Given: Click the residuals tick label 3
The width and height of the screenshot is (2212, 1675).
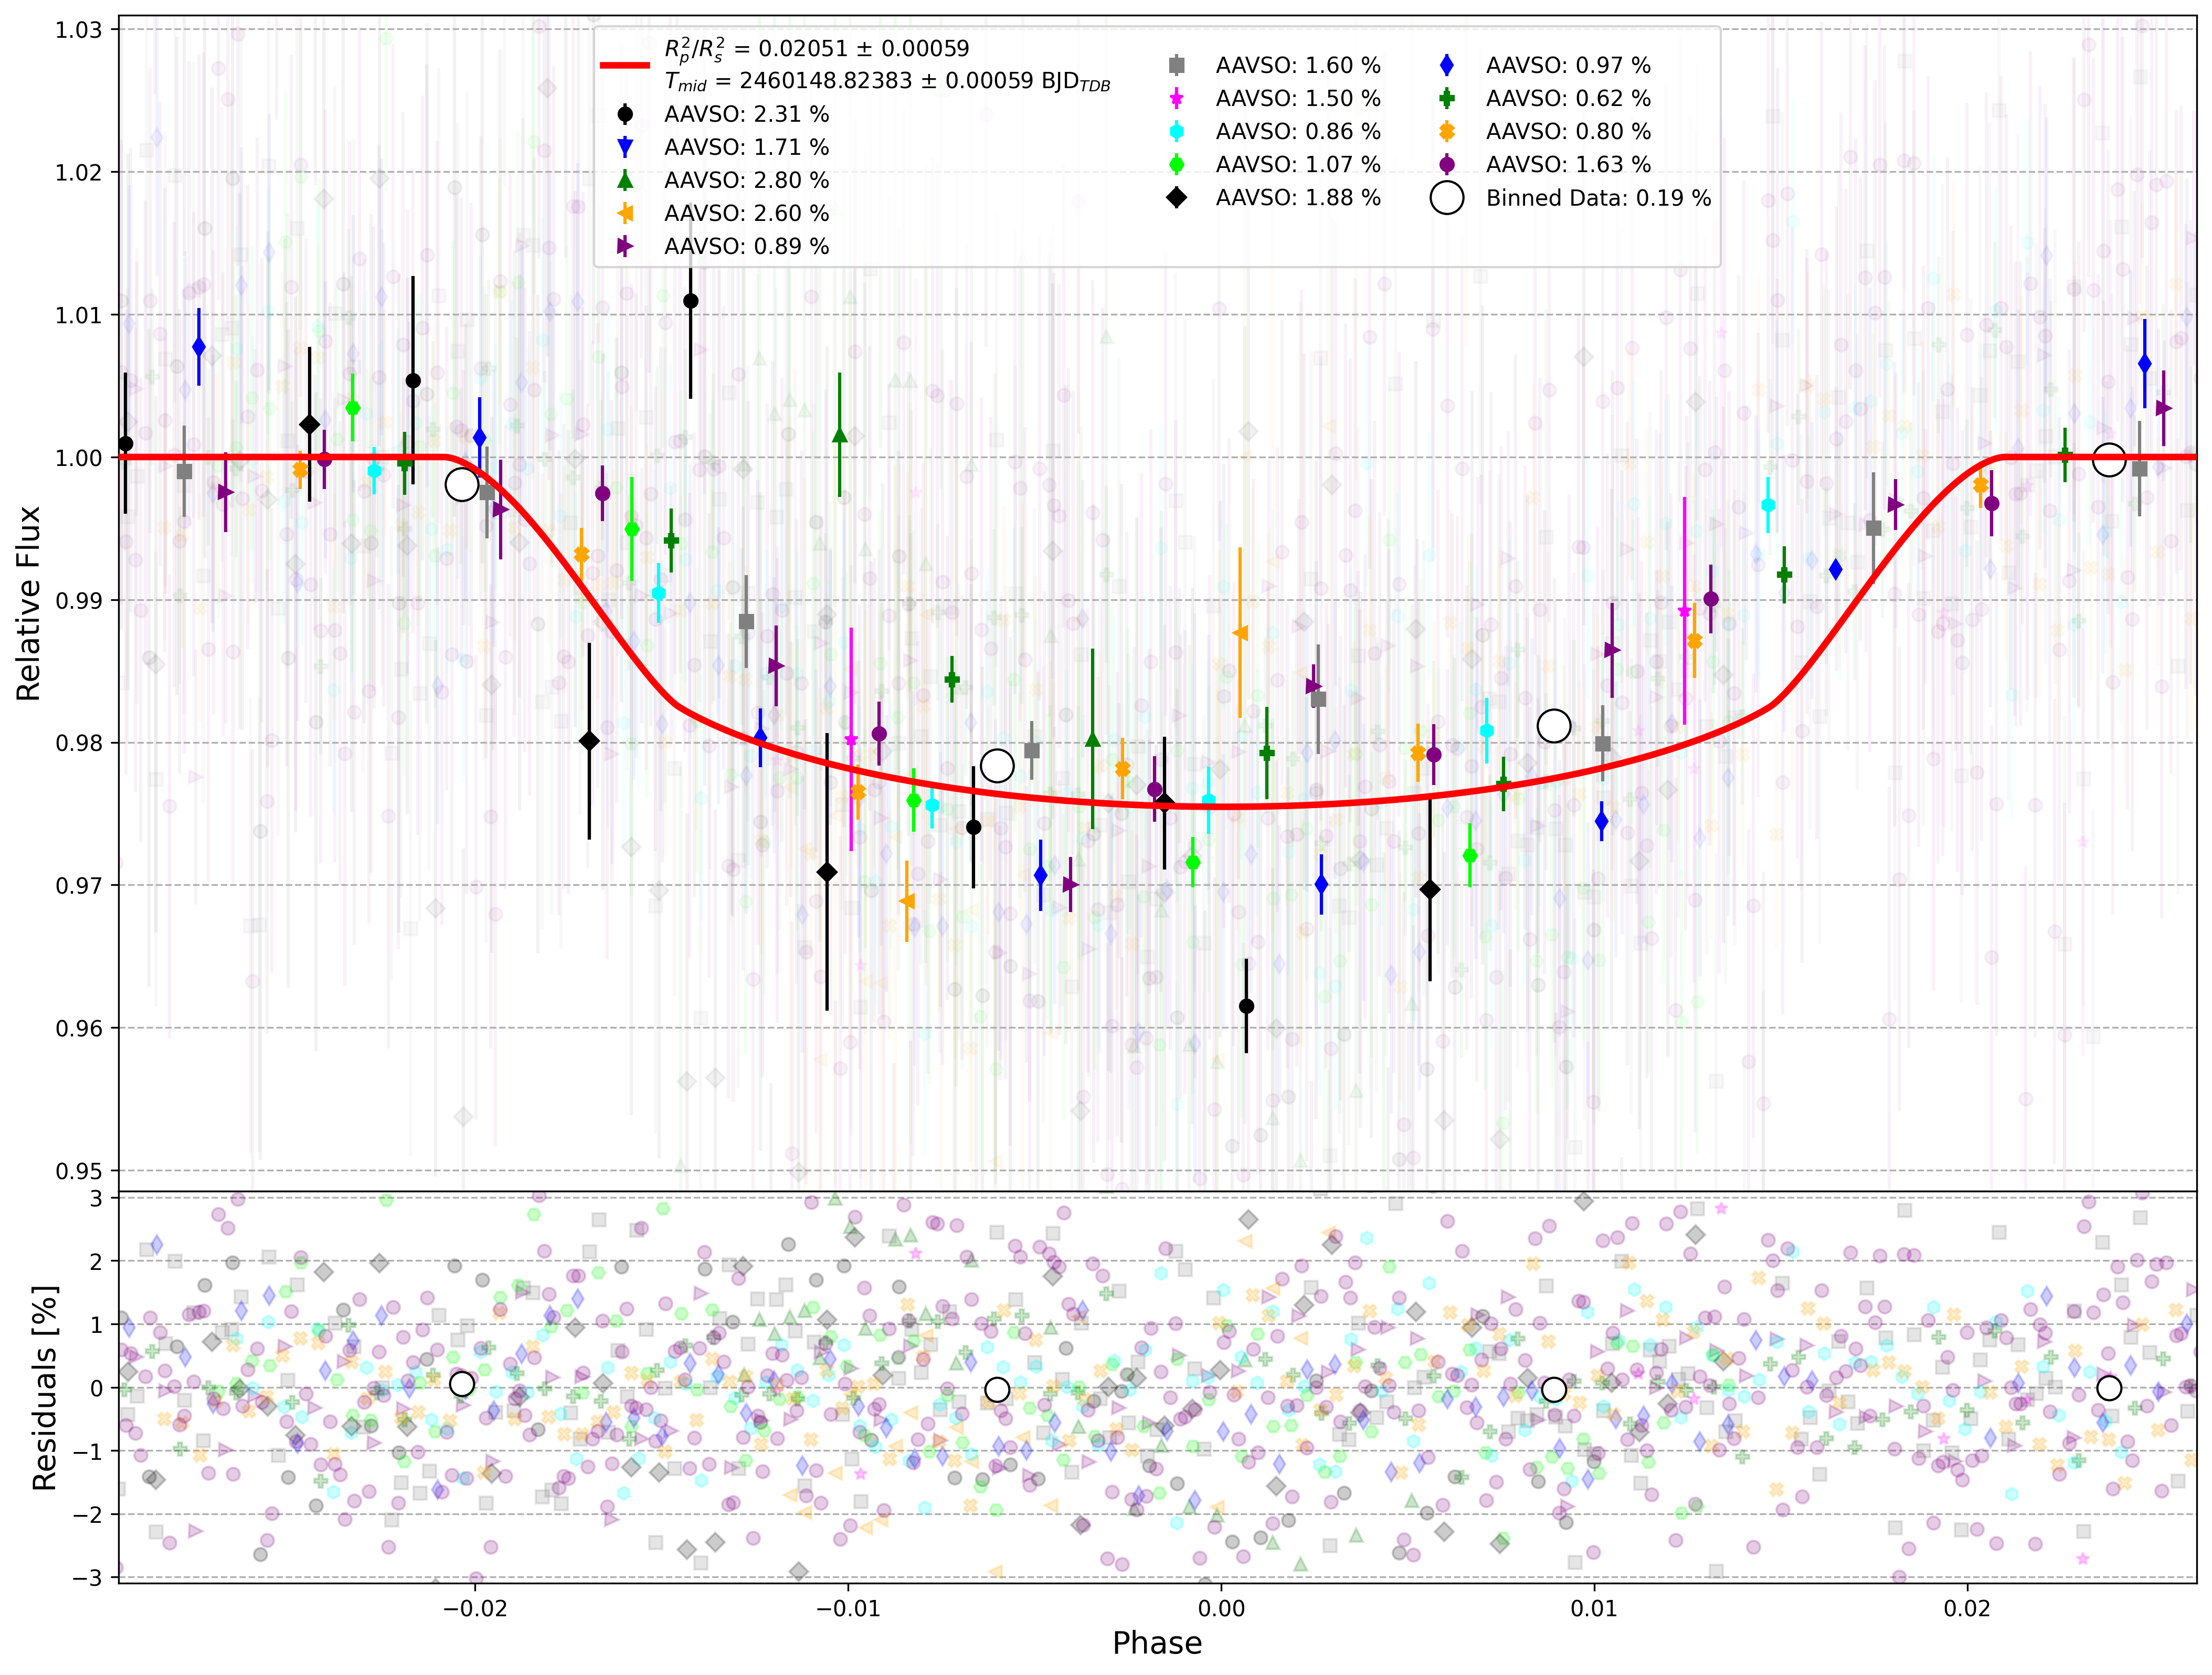Looking at the screenshot, I should (96, 1198).
